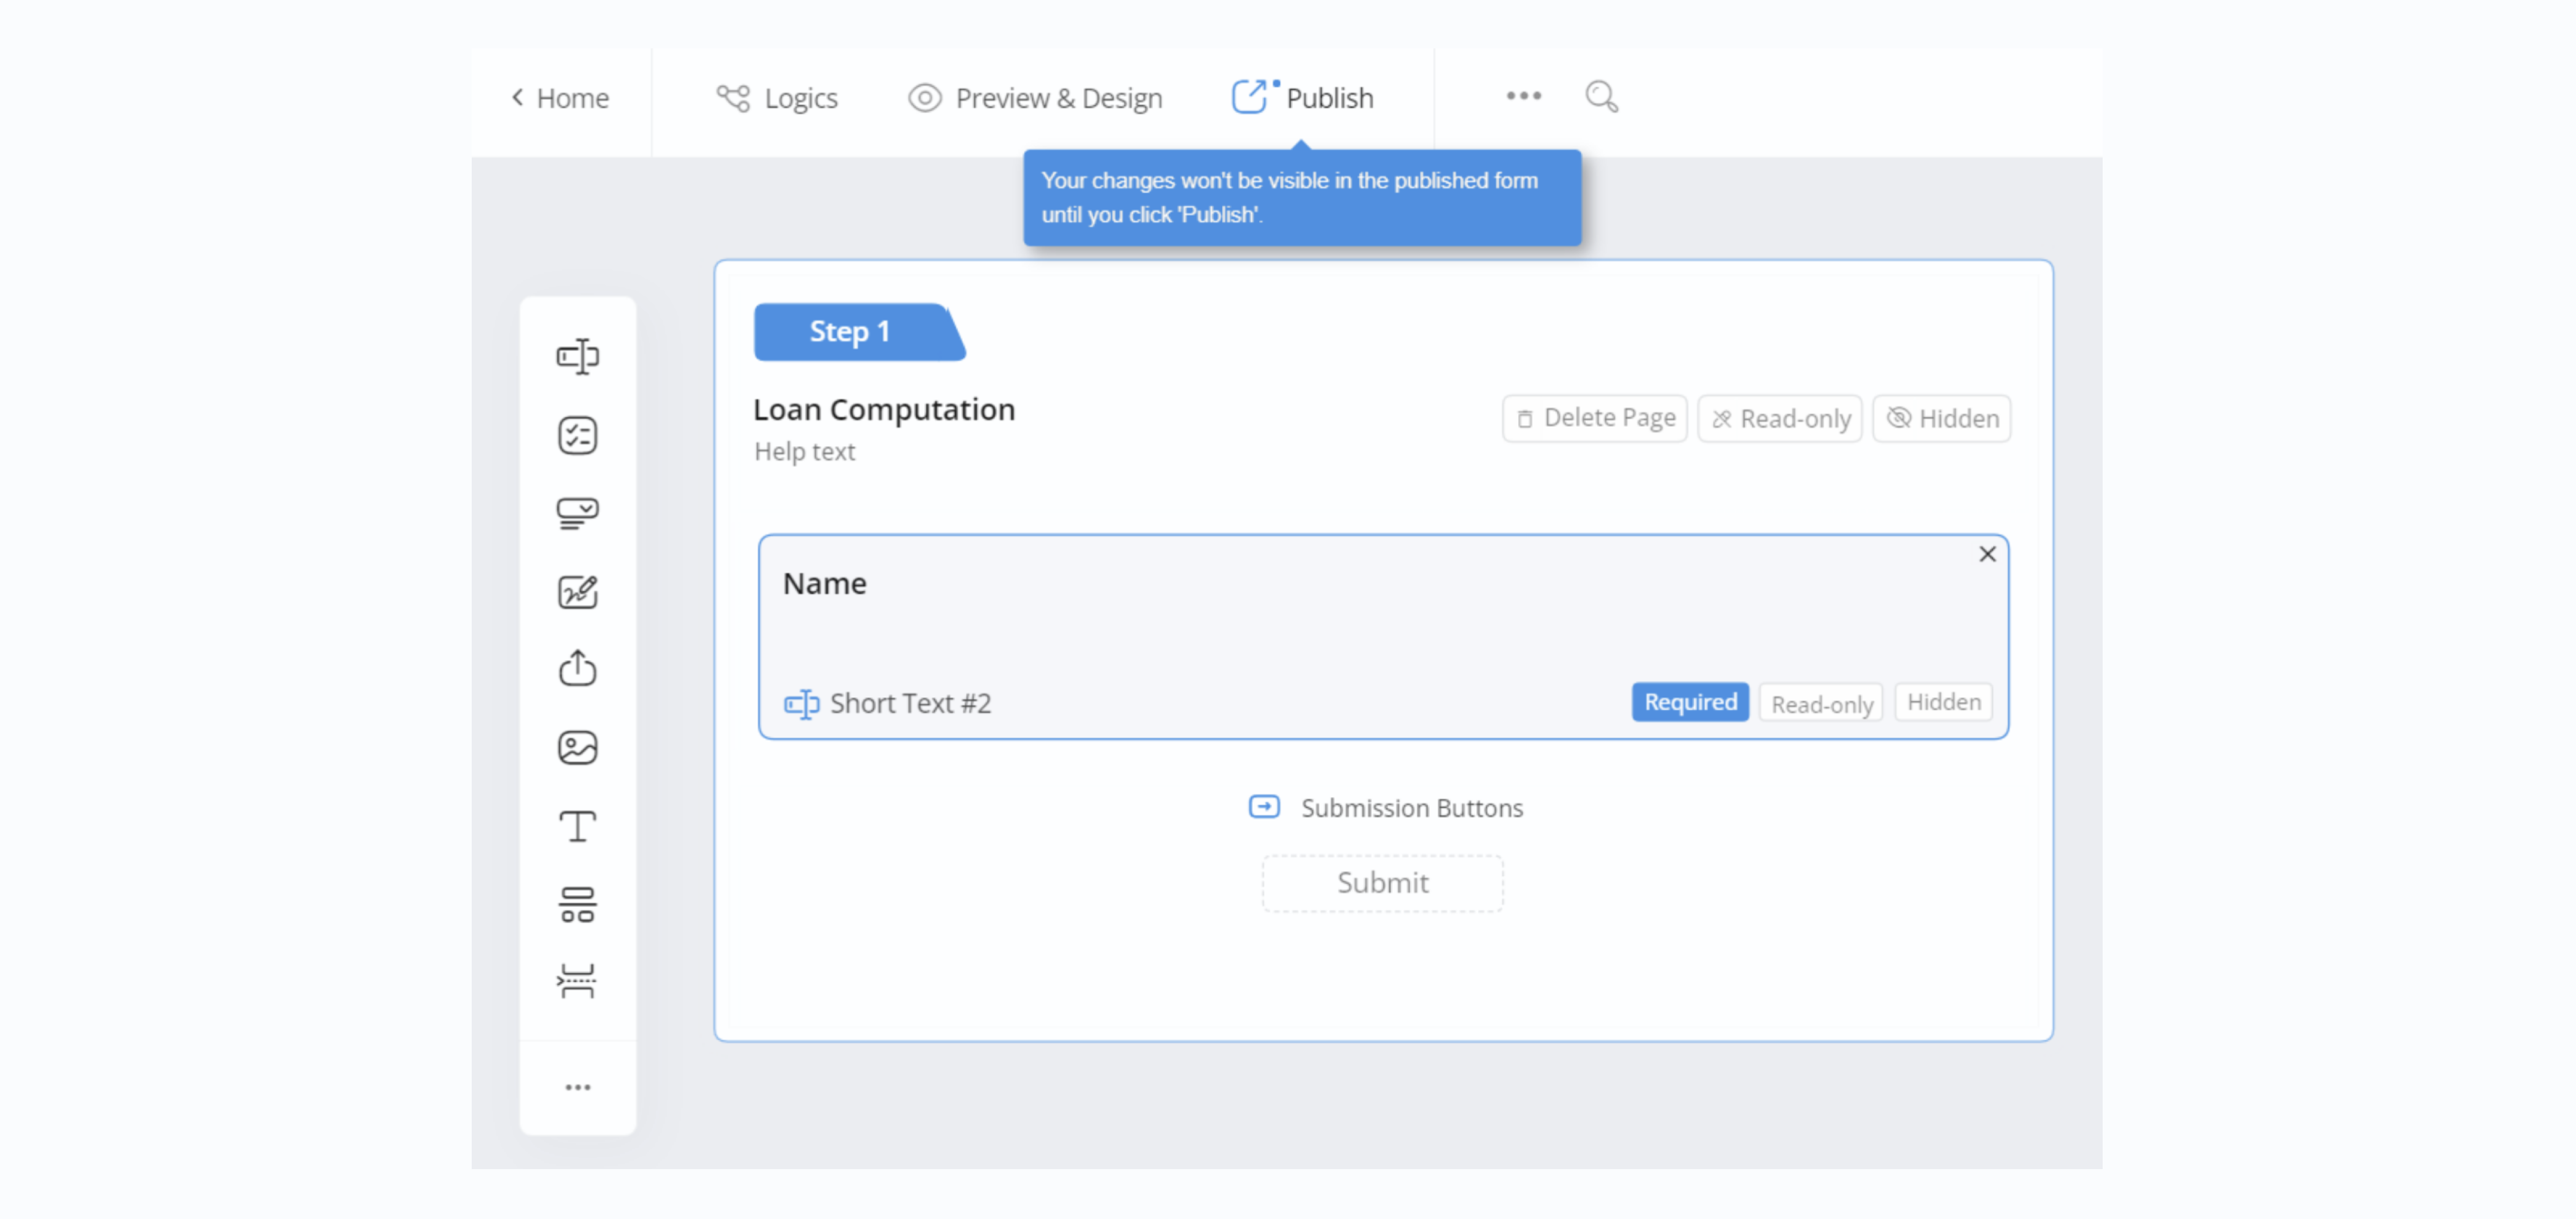Screen dimensions: 2576x1219
Task: Add a file upload field
Action: coord(577,668)
